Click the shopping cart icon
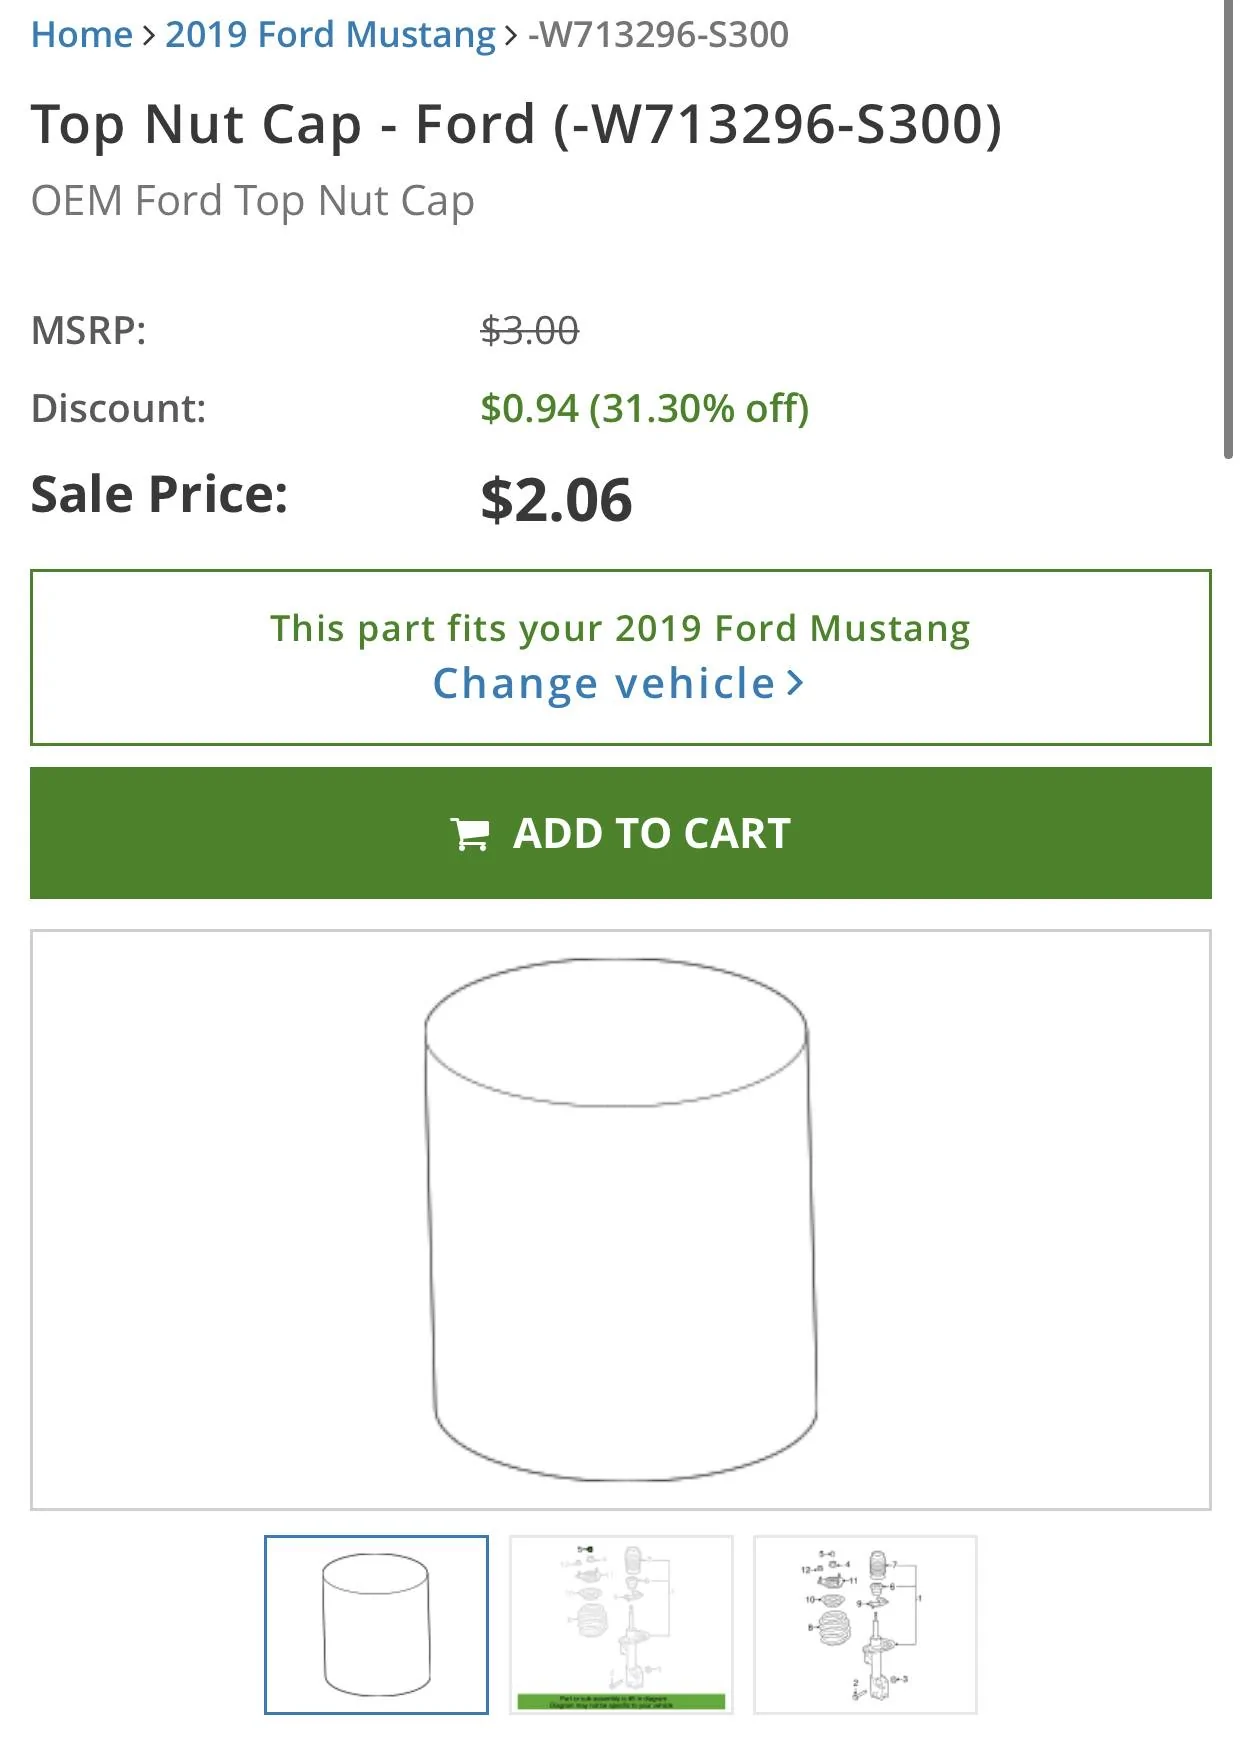1242x1753 pixels. click(470, 834)
